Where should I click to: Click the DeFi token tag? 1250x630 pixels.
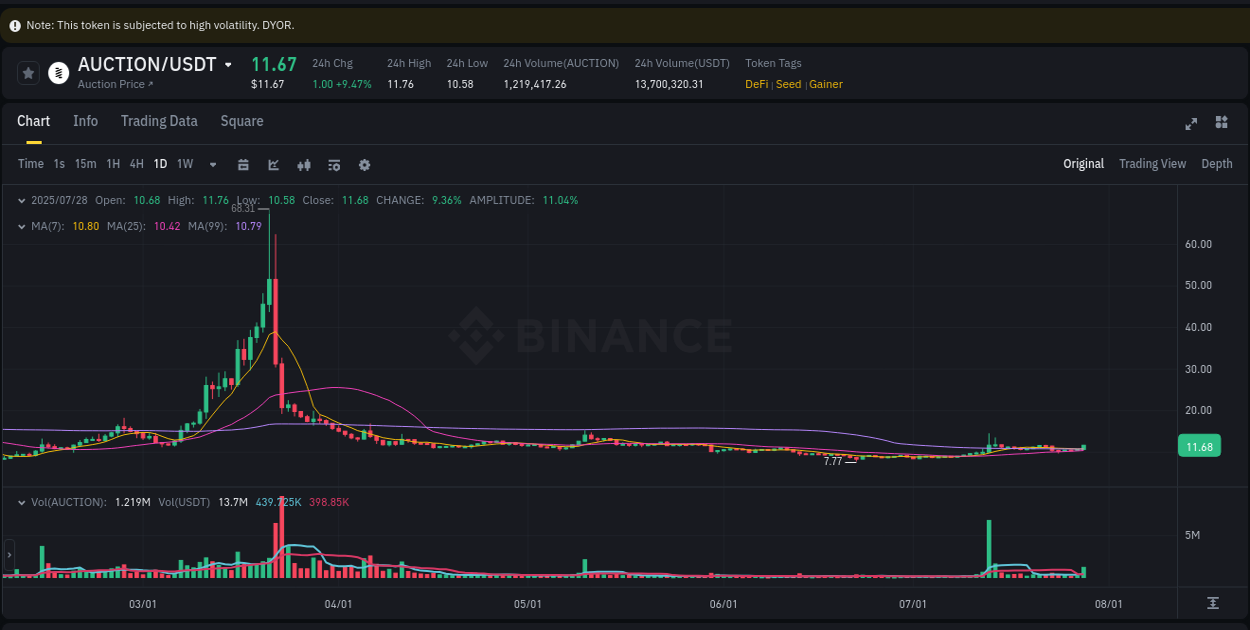tap(756, 84)
